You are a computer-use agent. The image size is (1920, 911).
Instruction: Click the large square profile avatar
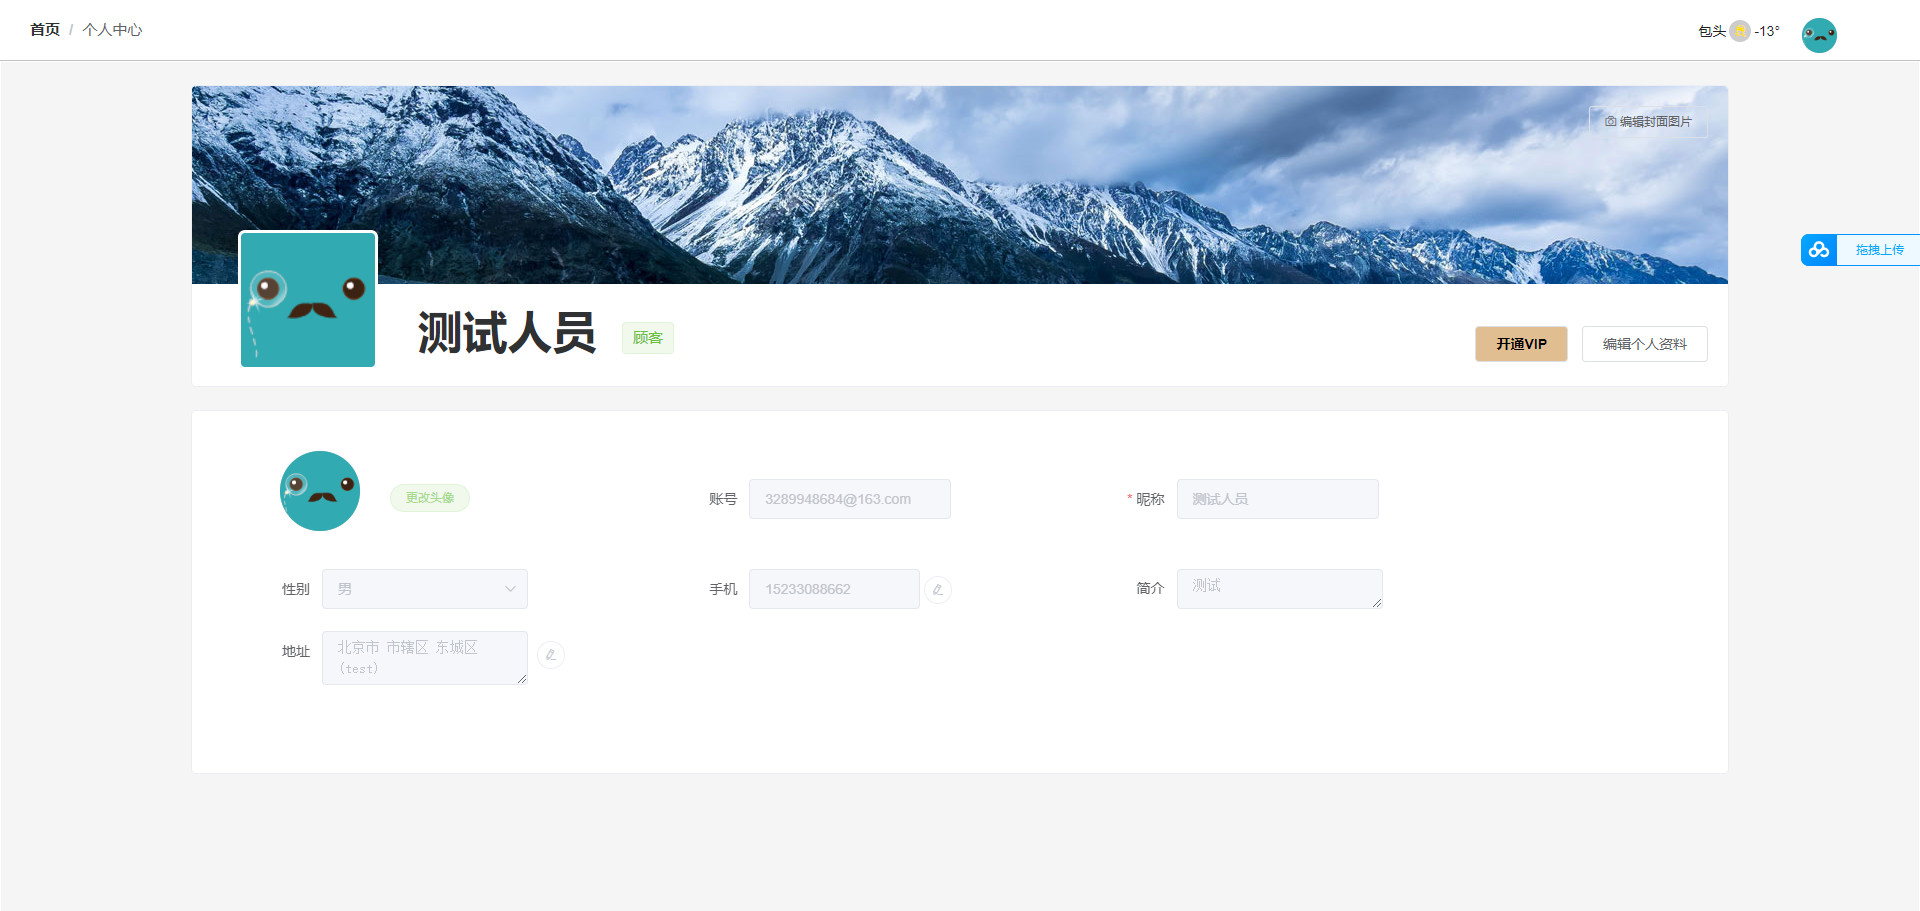pos(308,299)
